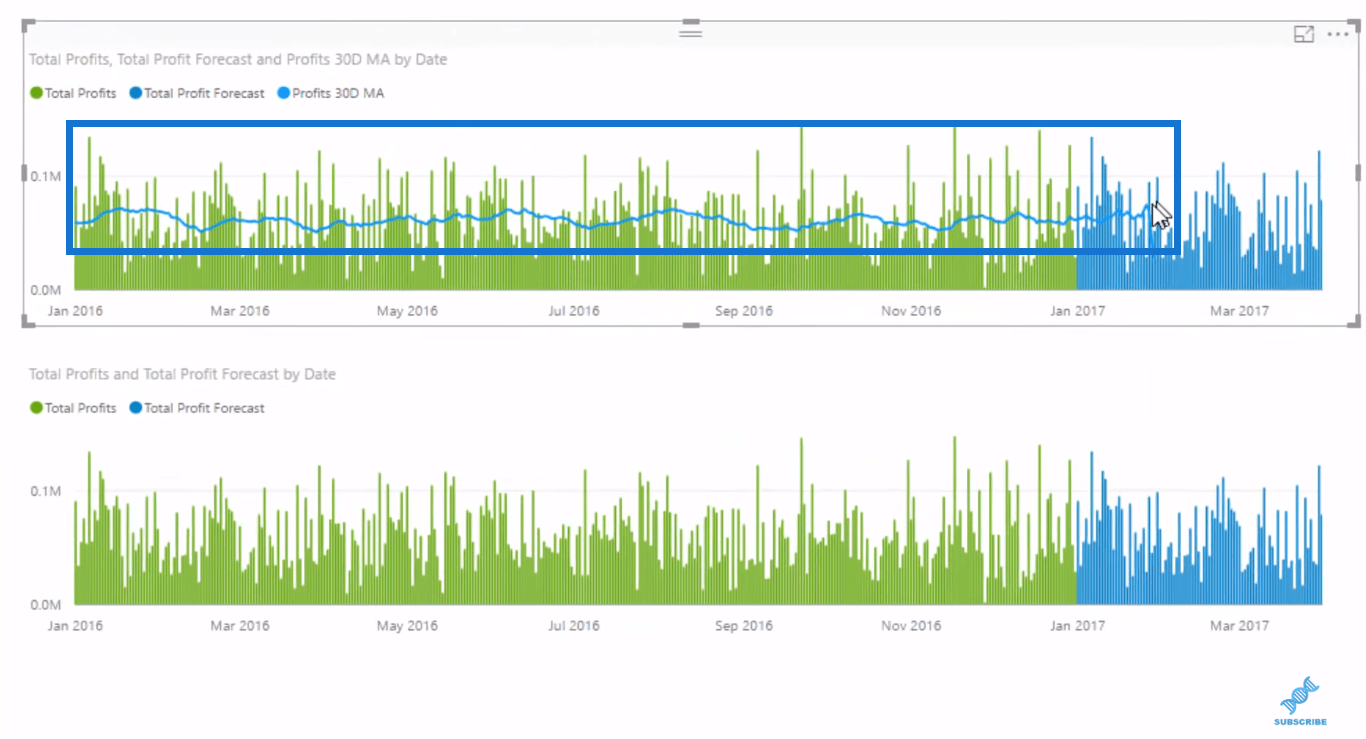Viewport: 1366px width, 739px height.
Task: Click the Sep 2016 axis label in top chart
Action: tap(743, 311)
